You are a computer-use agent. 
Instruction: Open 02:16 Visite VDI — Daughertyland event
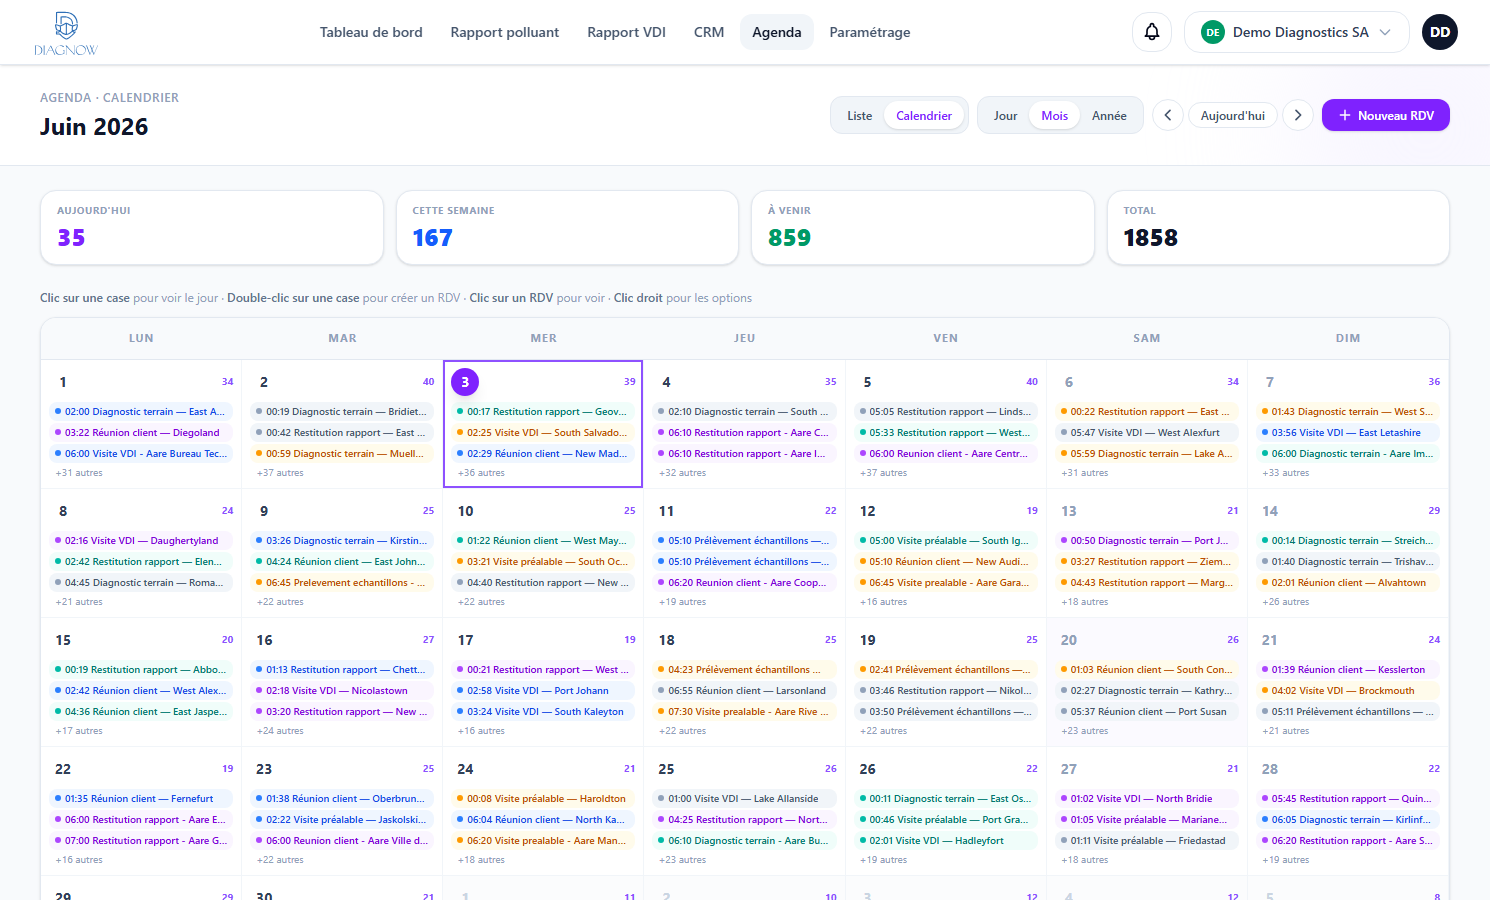coord(141,540)
